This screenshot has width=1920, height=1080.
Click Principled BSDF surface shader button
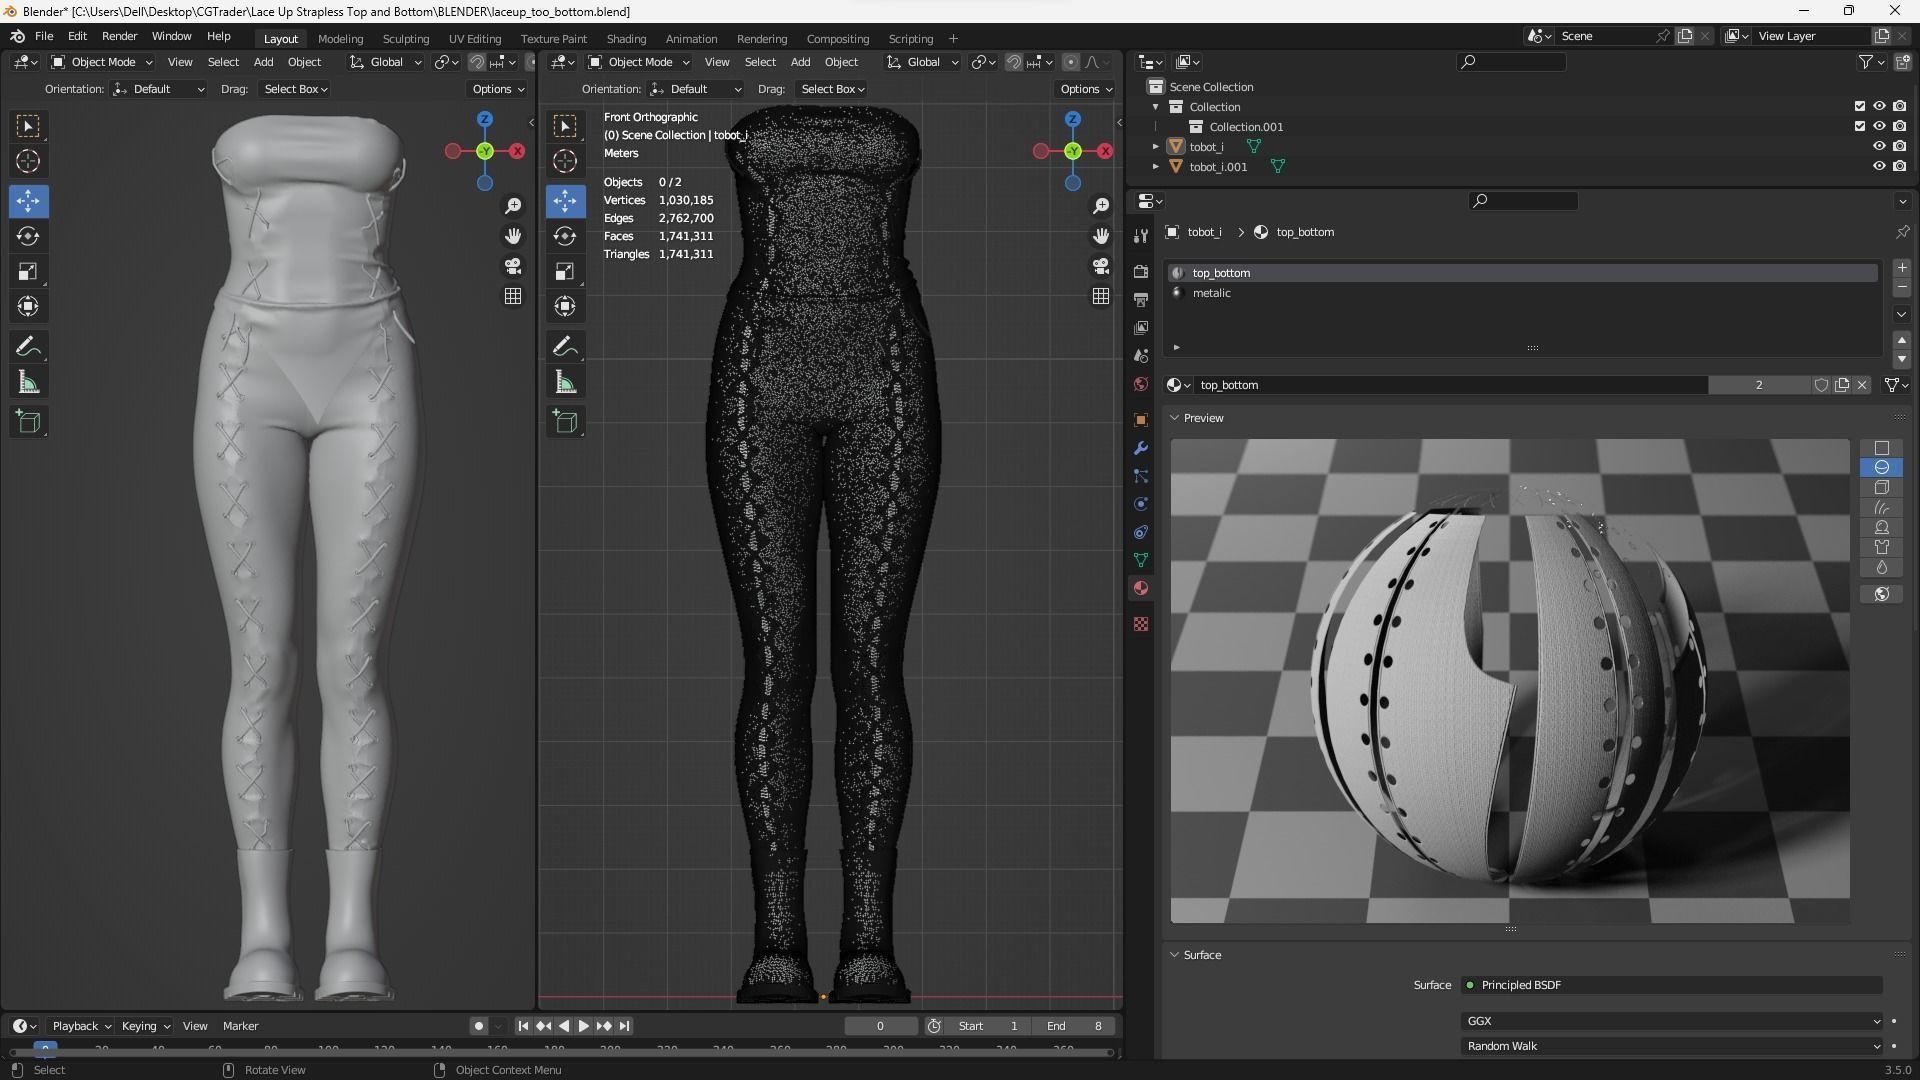[x=1672, y=985]
